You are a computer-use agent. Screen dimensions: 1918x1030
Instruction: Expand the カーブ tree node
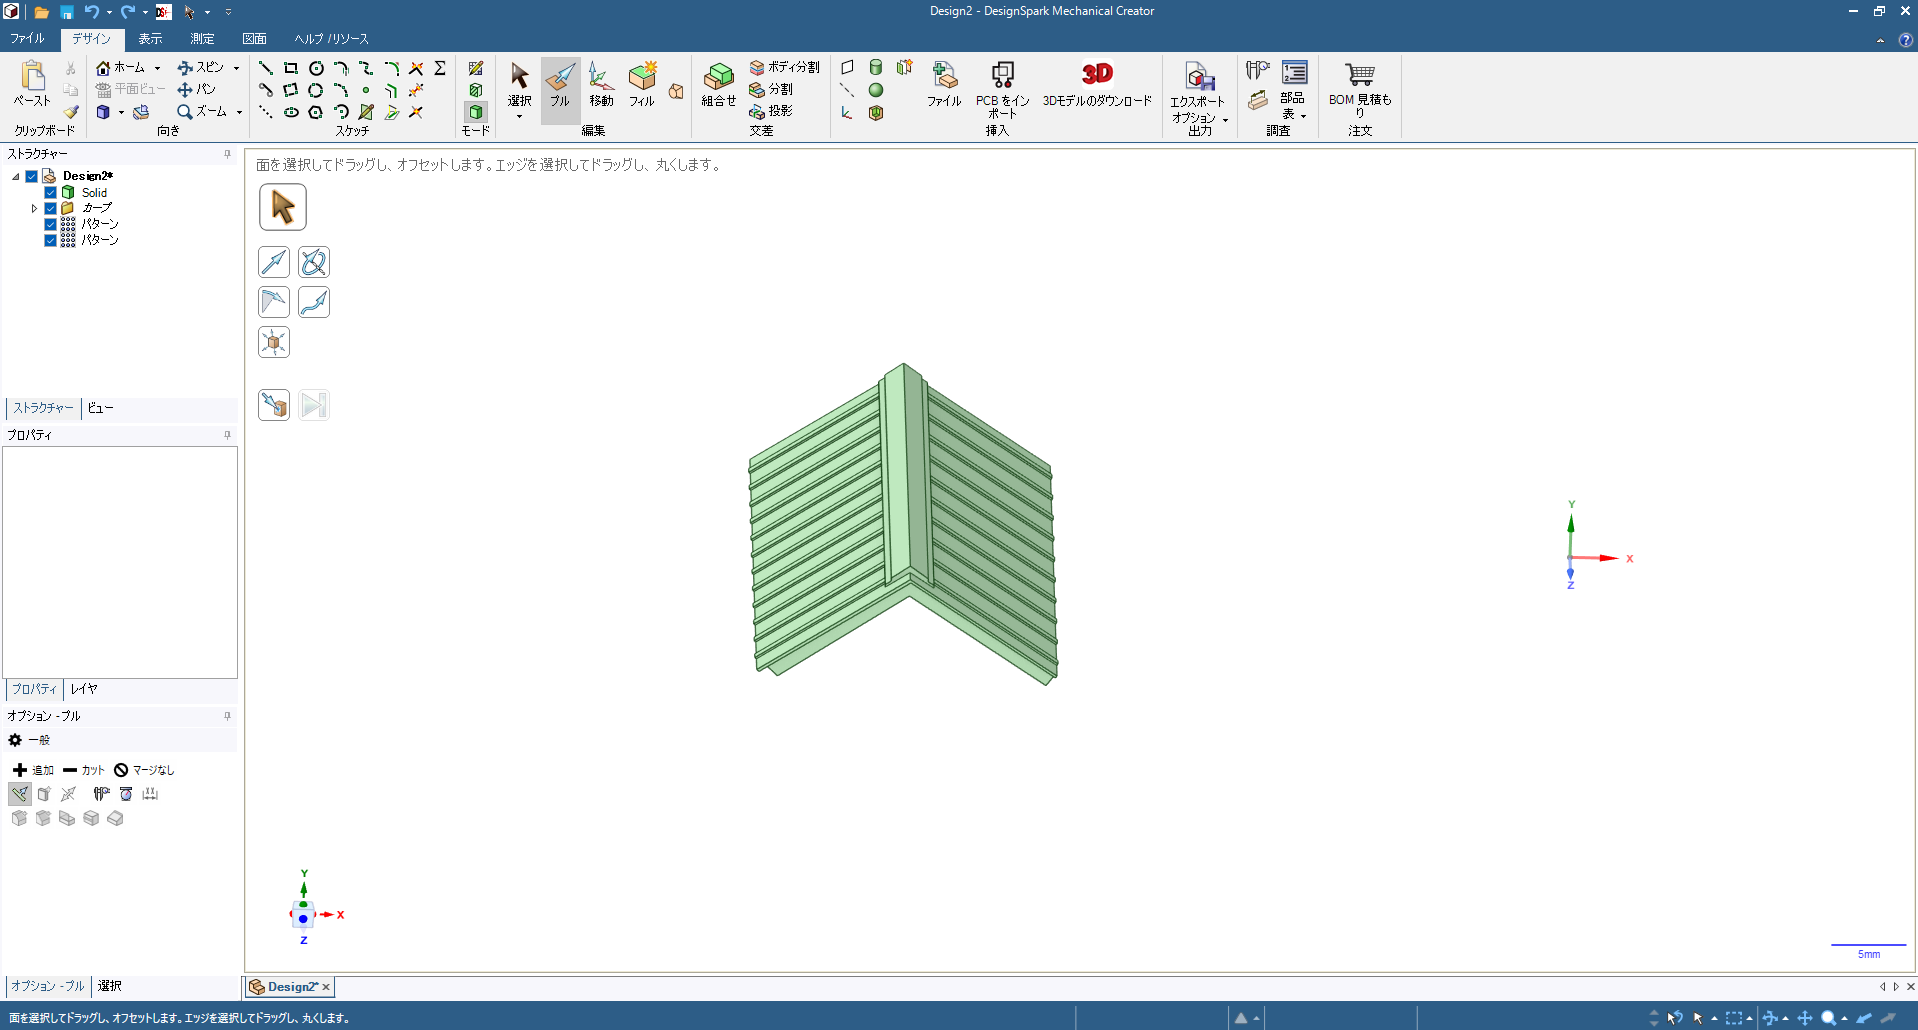pyautogui.click(x=34, y=208)
